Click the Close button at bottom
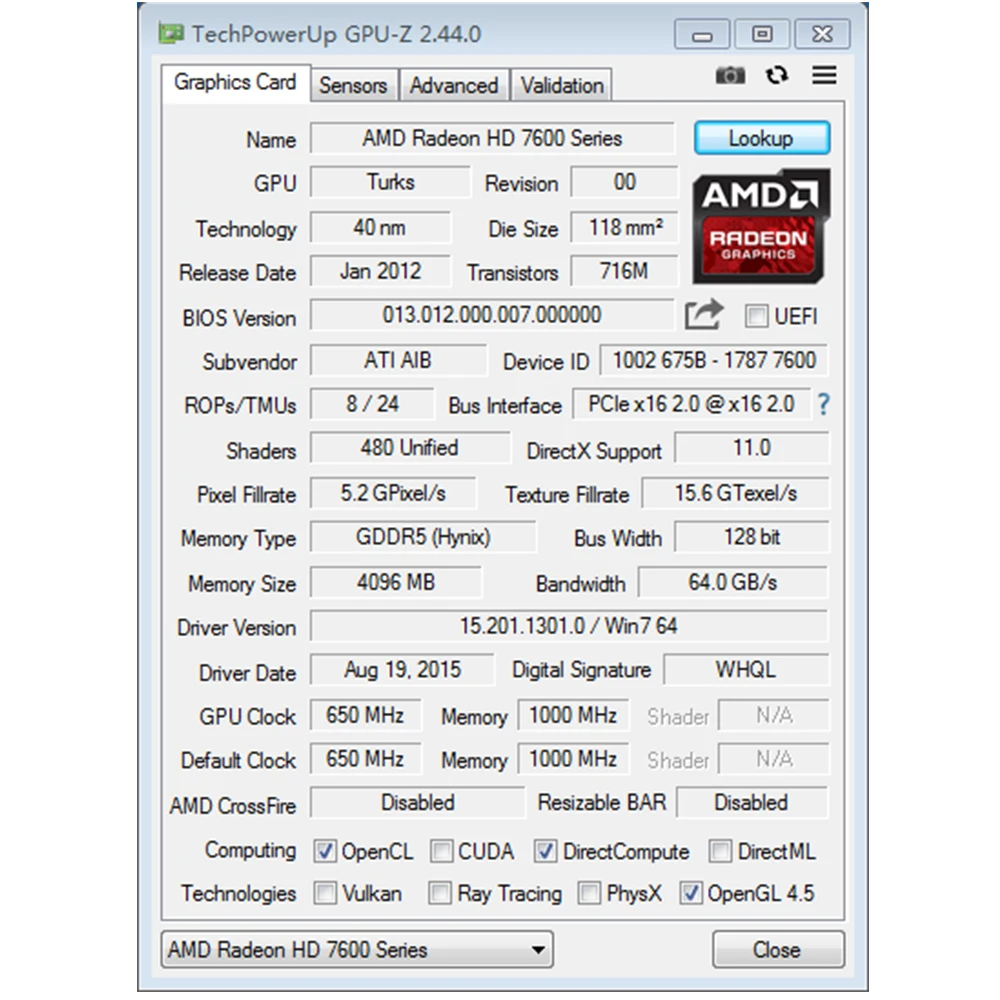This screenshot has width=1000, height=1000. (777, 950)
